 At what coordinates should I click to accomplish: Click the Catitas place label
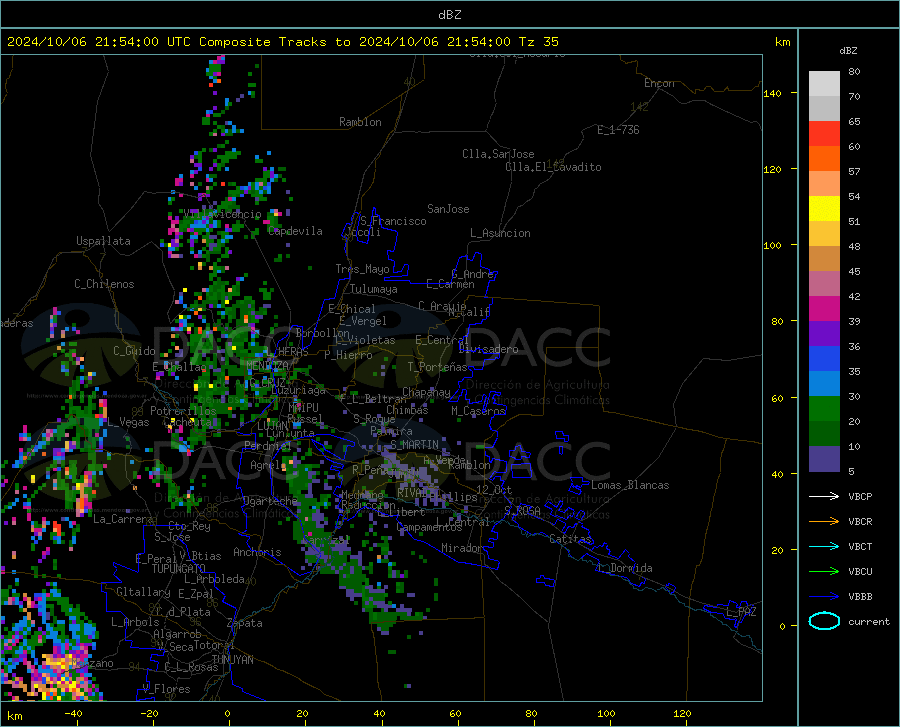click(x=571, y=539)
